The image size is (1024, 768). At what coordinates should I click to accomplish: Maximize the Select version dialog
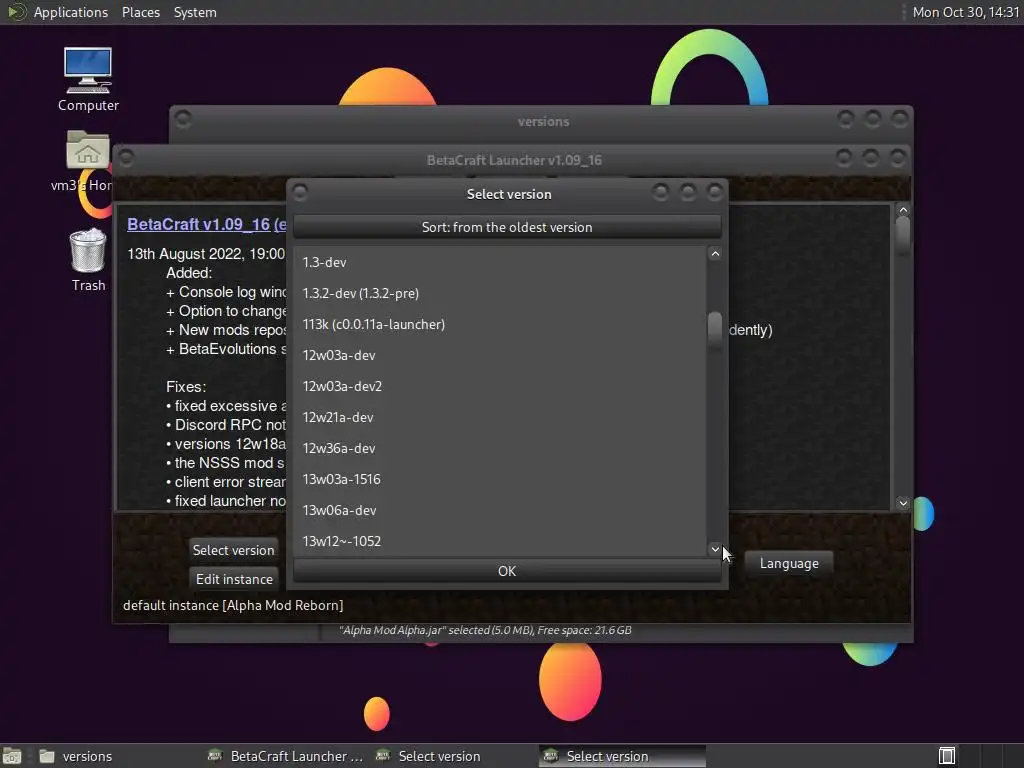688,192
